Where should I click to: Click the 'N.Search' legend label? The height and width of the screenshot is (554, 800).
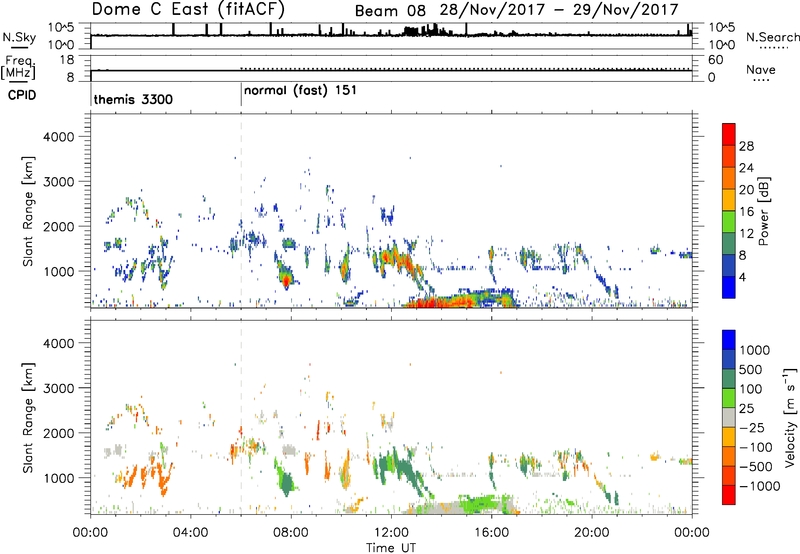(772, 37)
